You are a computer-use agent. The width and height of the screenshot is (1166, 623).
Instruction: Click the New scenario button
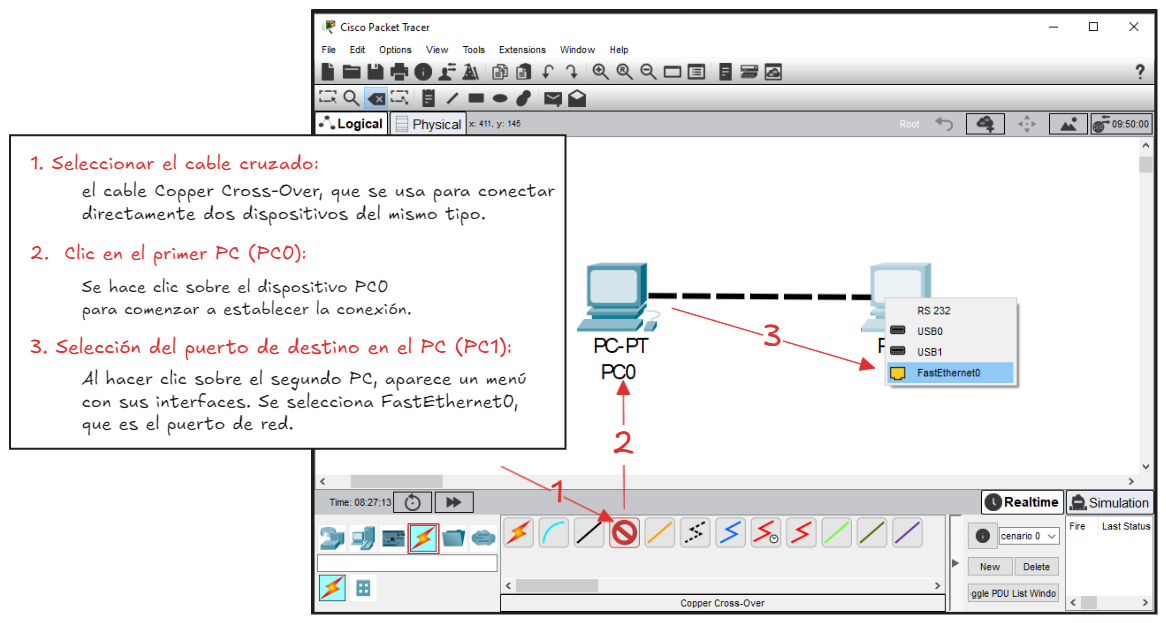tap(989, 566)
